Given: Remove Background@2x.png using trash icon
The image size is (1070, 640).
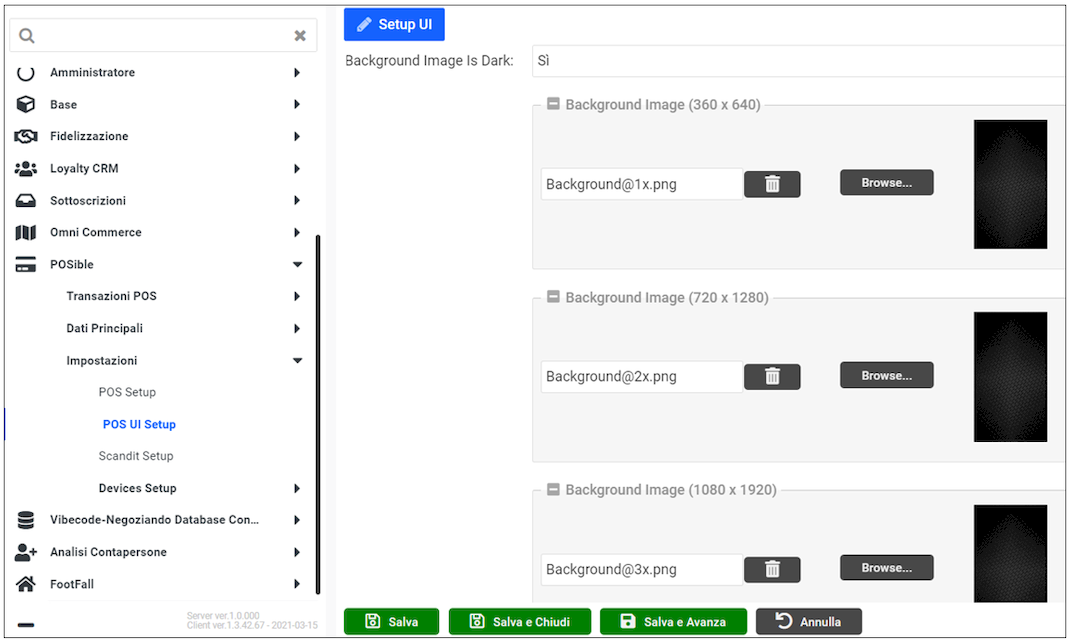Looking at the screenshot, I should tap(772, 376).
